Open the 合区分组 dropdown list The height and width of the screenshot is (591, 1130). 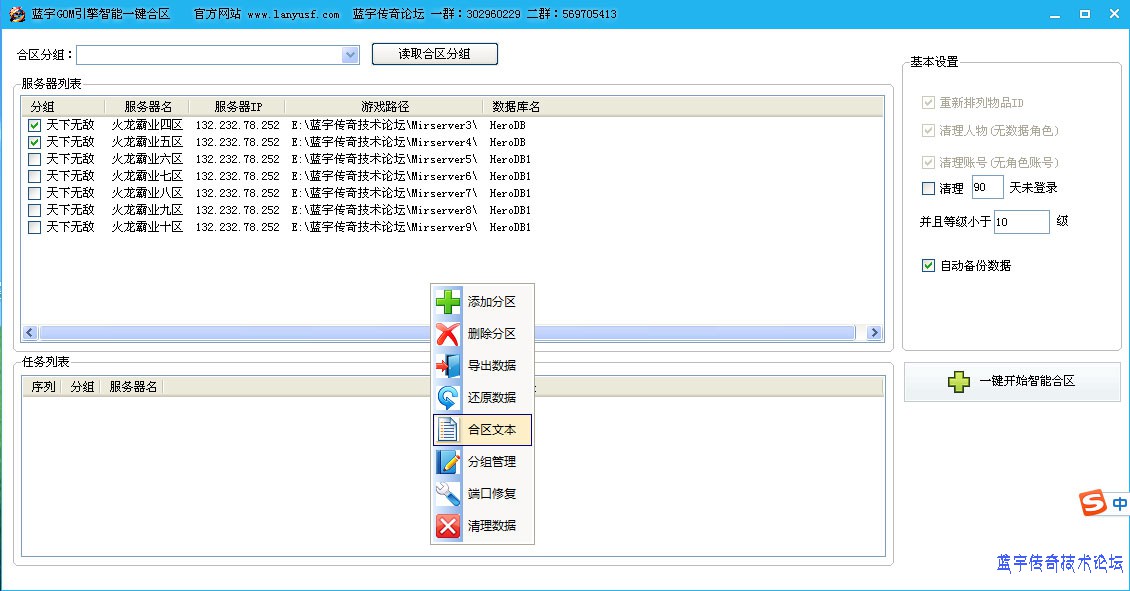(x=350, y=55)
